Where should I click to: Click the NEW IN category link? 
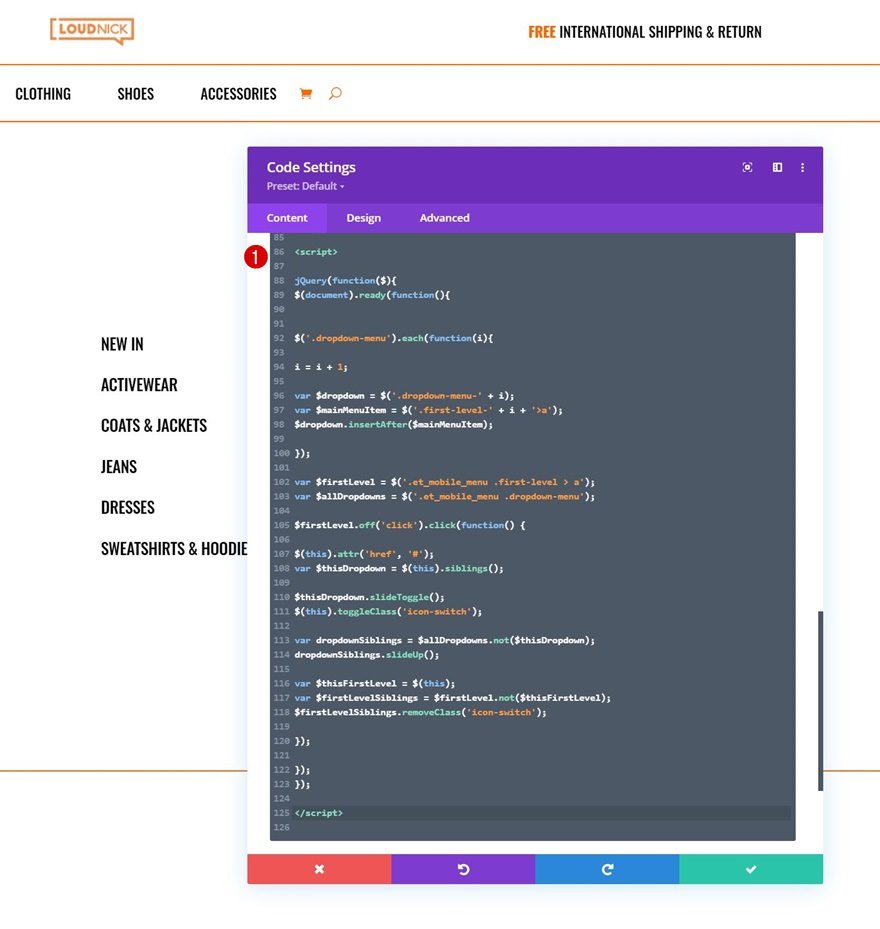coord(121,344)
